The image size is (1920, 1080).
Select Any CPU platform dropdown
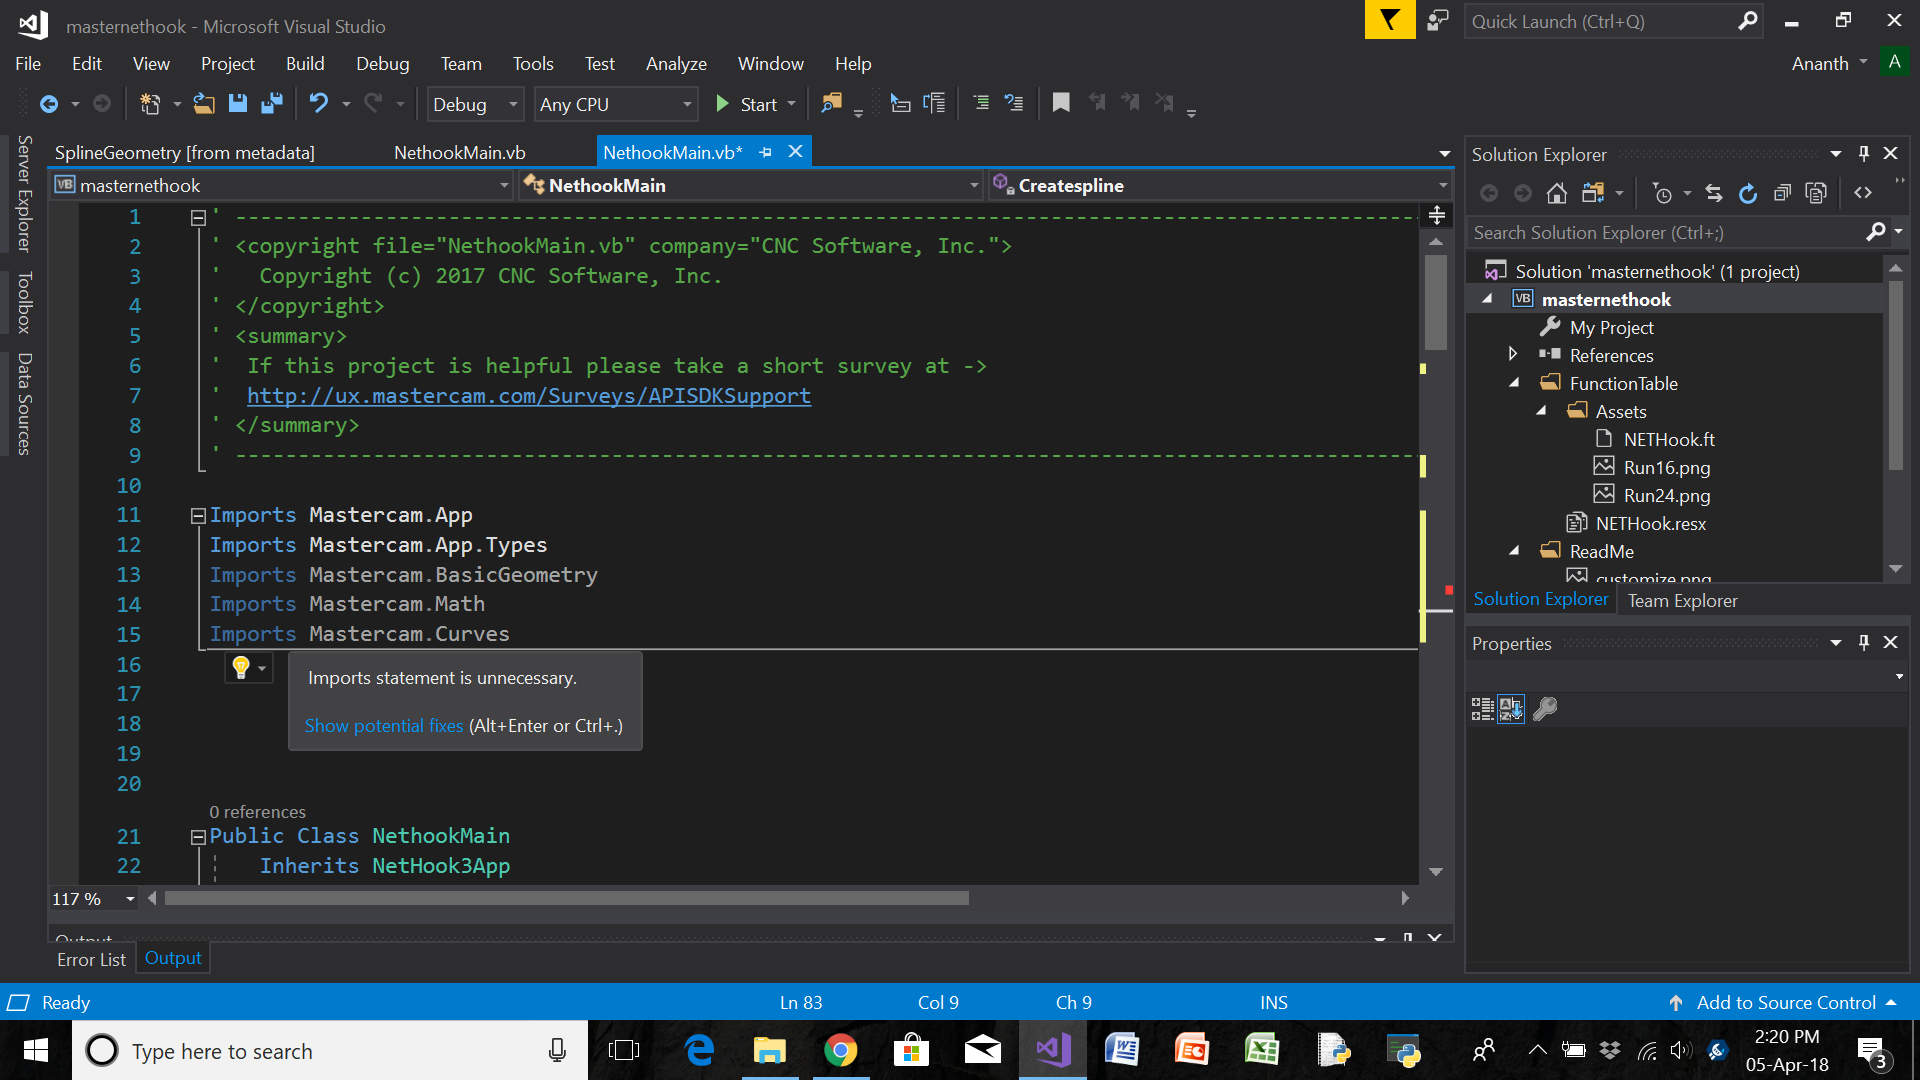[x=613, y=103]
